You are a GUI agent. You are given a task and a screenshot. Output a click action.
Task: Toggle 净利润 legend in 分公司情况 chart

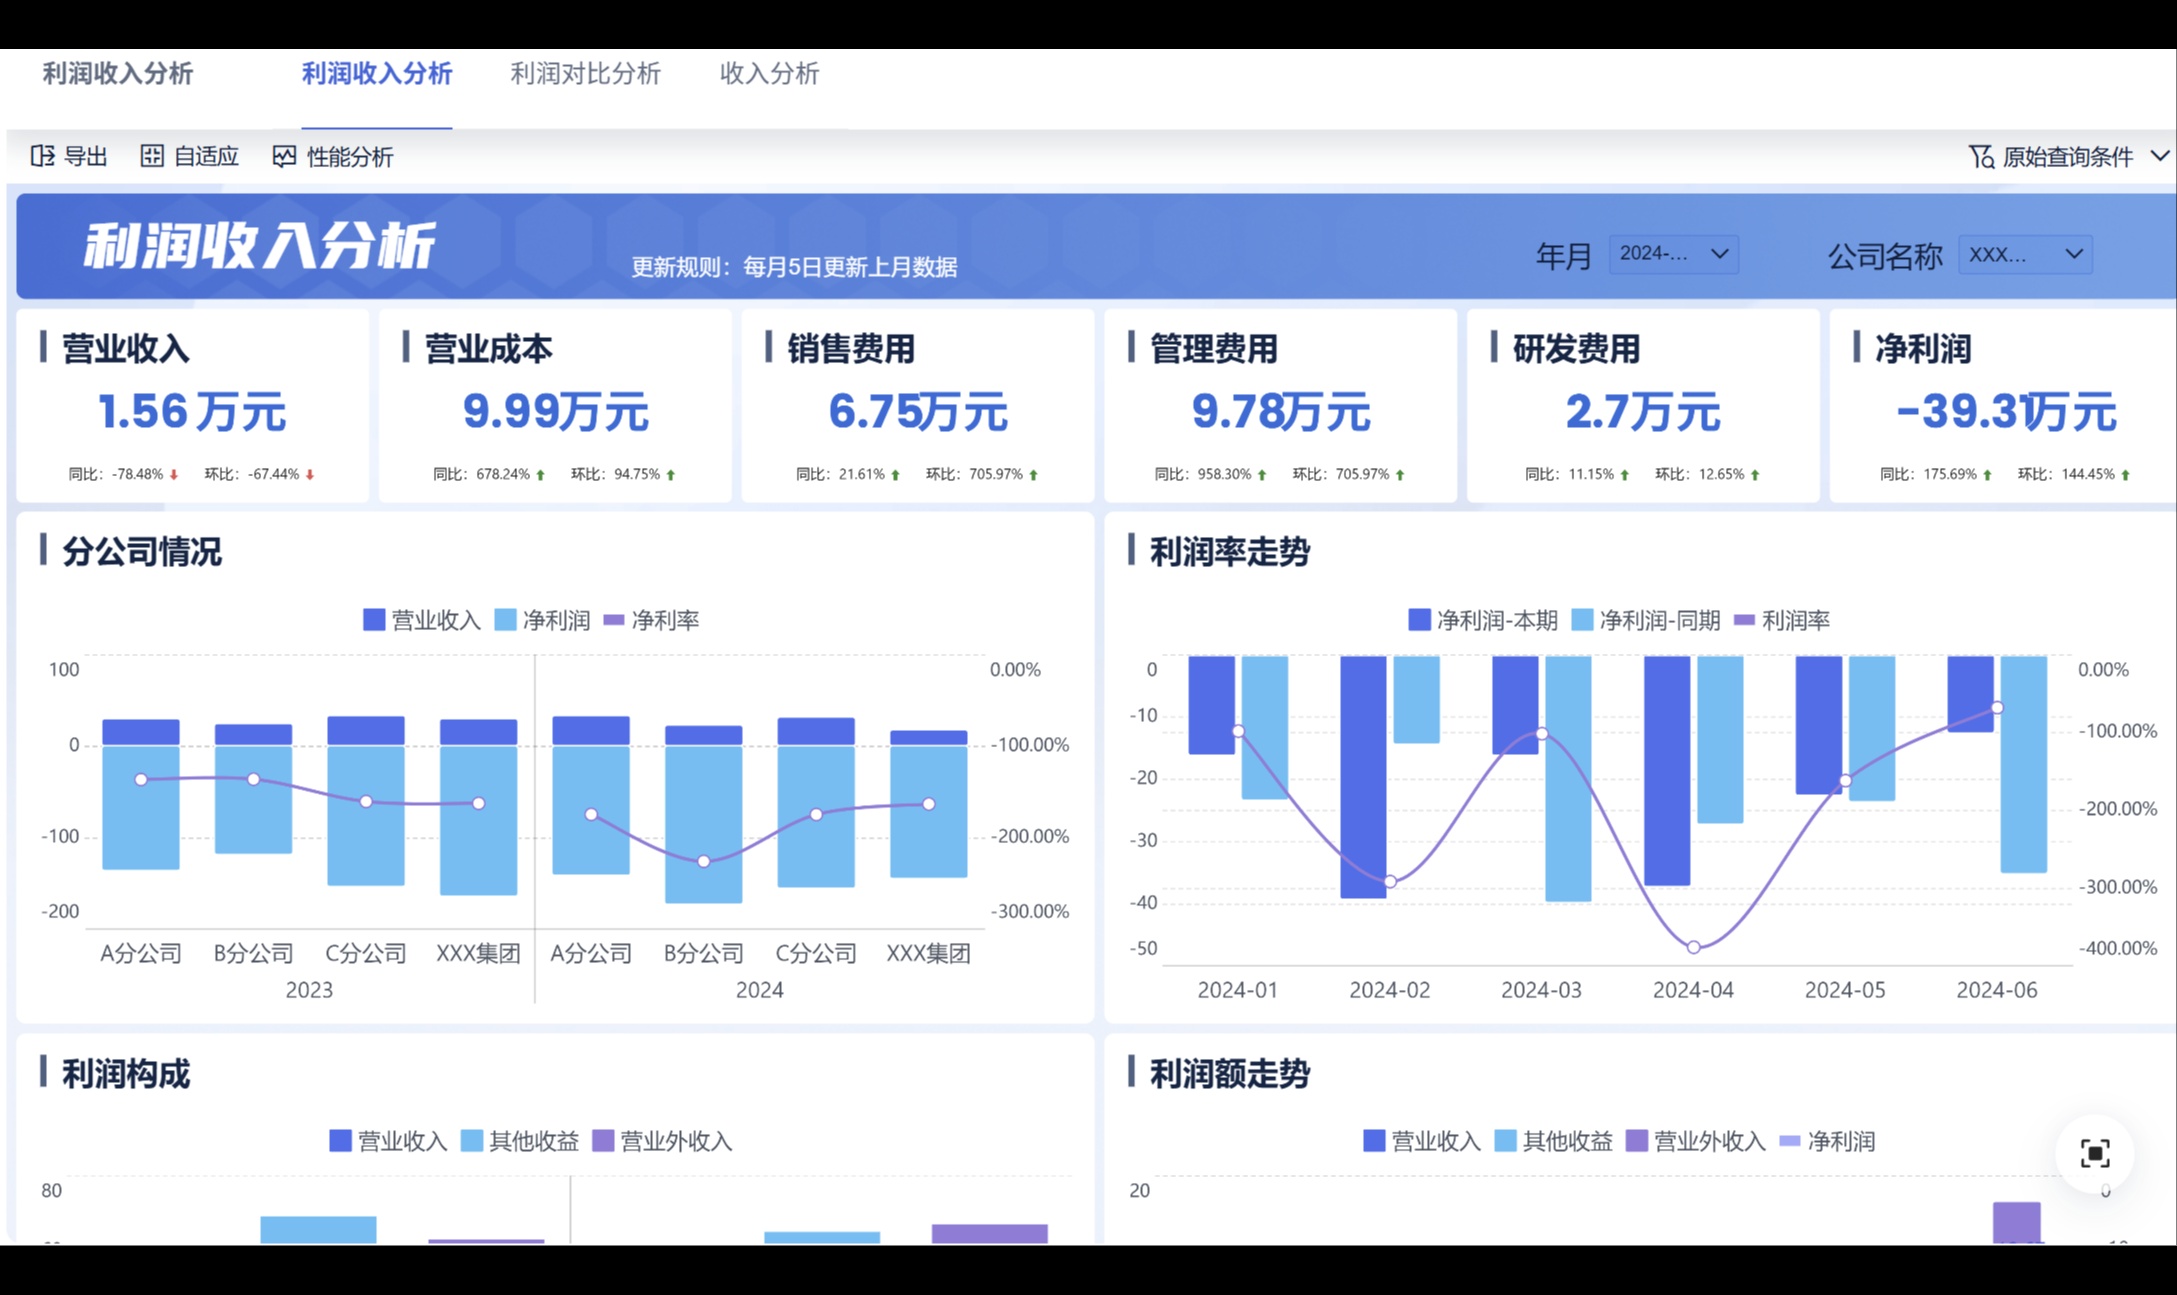tap(542, 620)
